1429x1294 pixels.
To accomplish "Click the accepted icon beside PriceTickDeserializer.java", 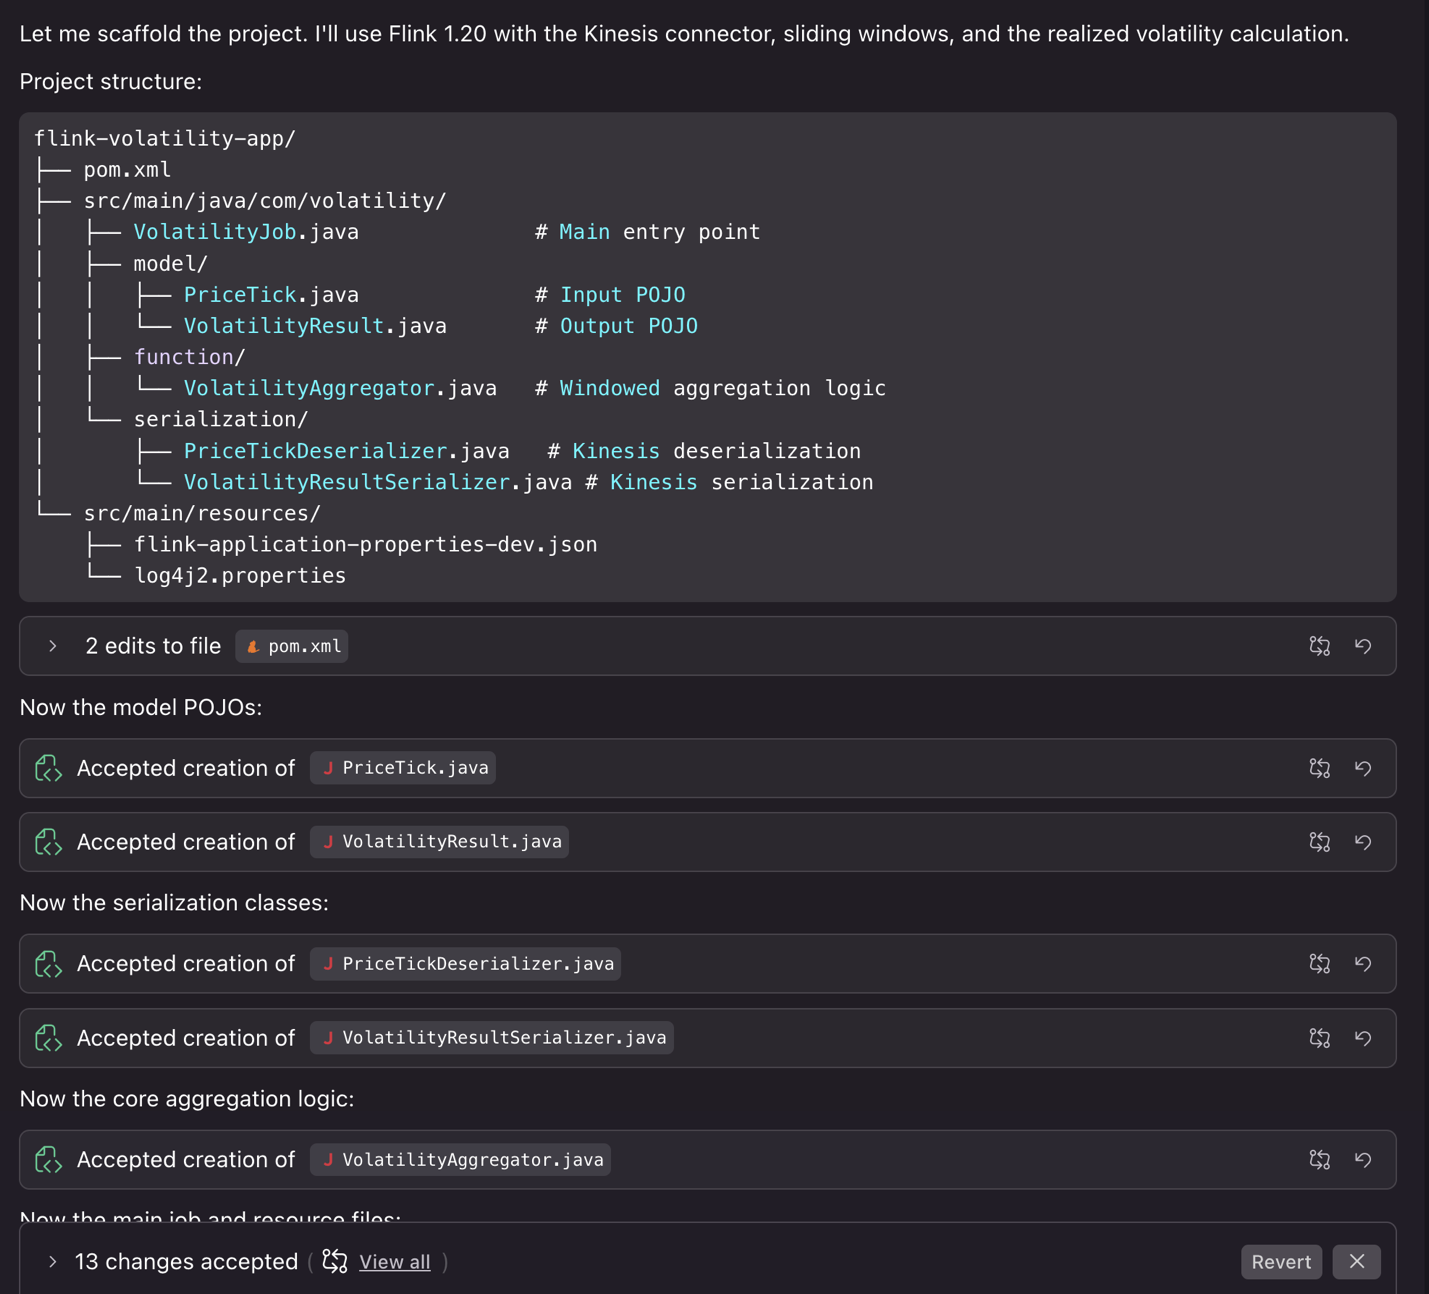I will click(48, 964).
